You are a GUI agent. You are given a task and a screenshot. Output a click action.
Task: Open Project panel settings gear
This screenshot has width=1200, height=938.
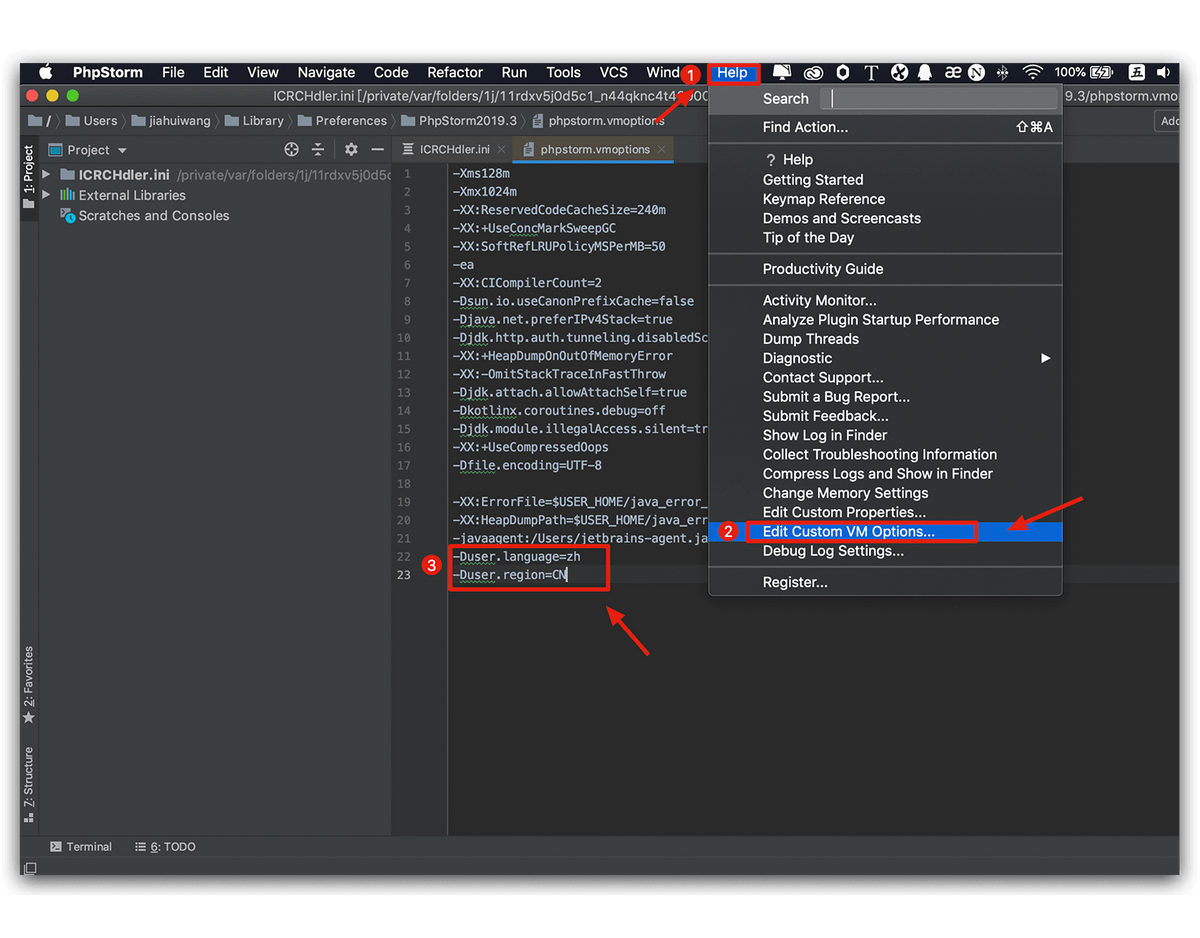351,149
